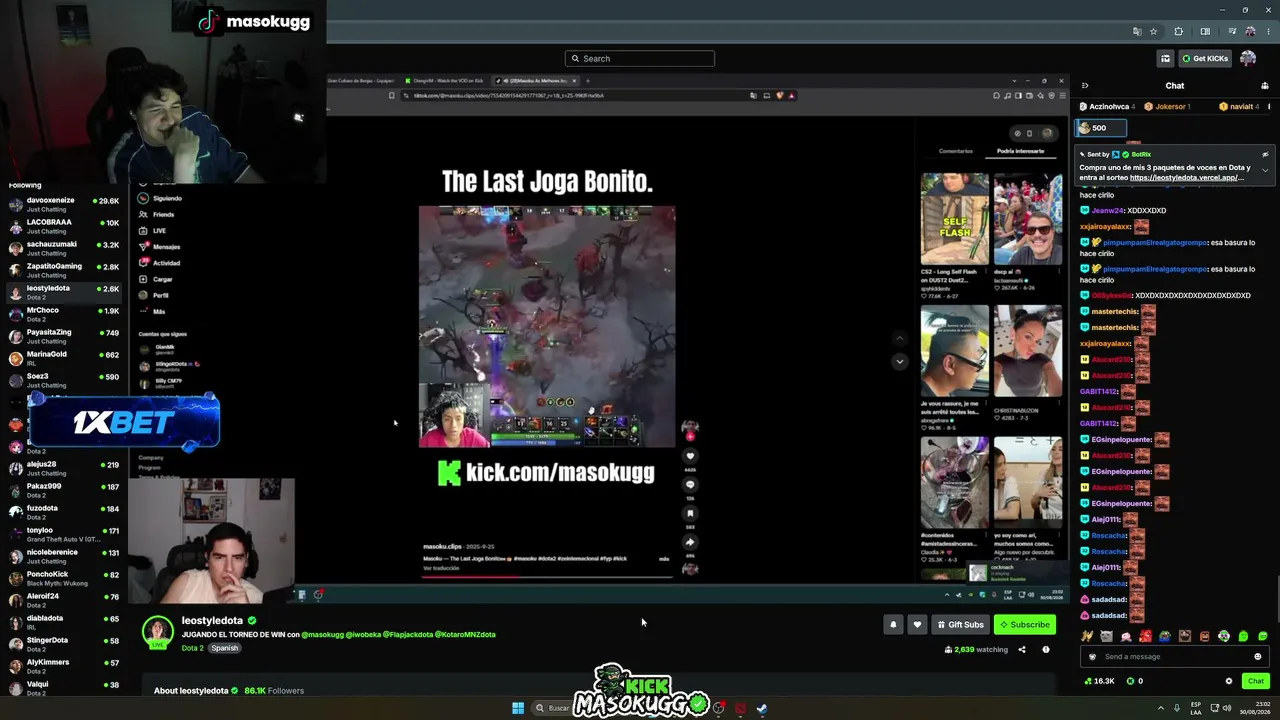
Task: Open davooxeneize channel in Following list
Action: [63, 204]
